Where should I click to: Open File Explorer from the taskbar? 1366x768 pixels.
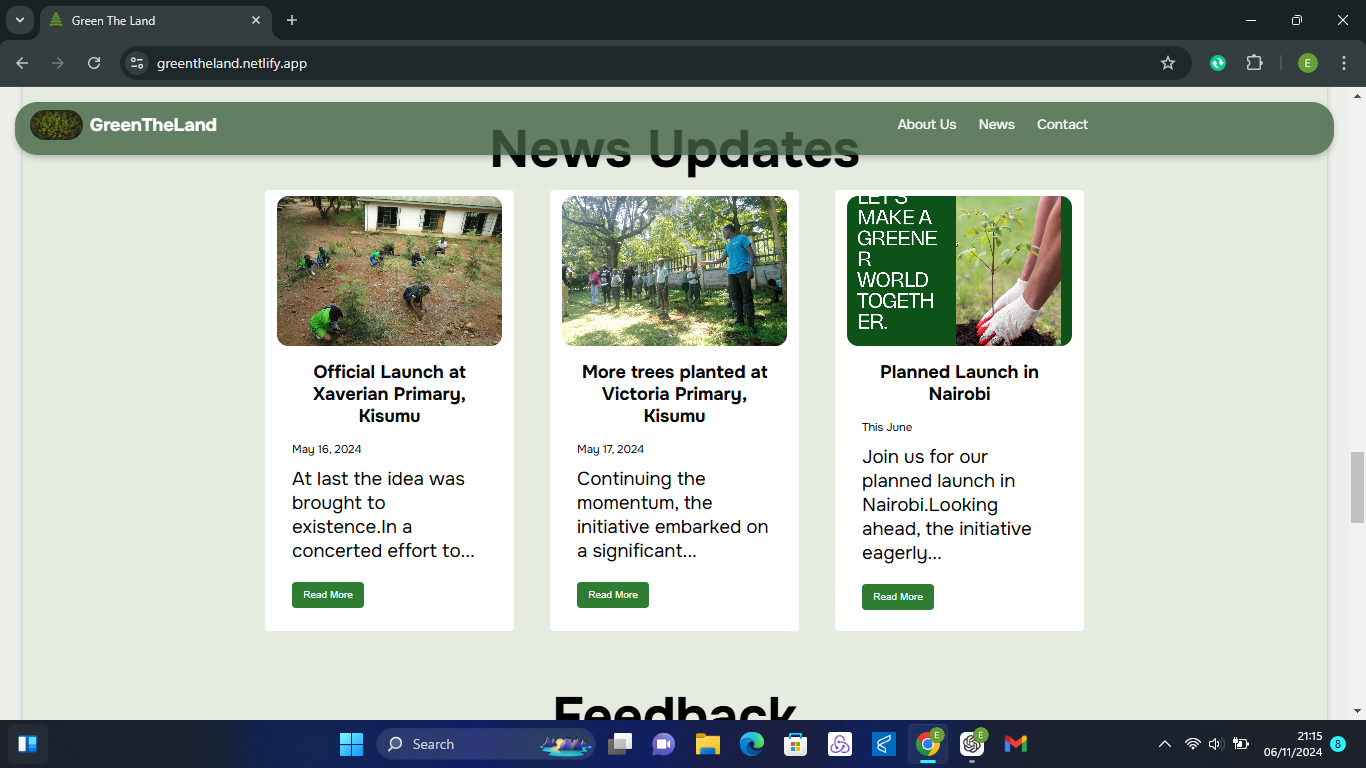tap(708, 744)
